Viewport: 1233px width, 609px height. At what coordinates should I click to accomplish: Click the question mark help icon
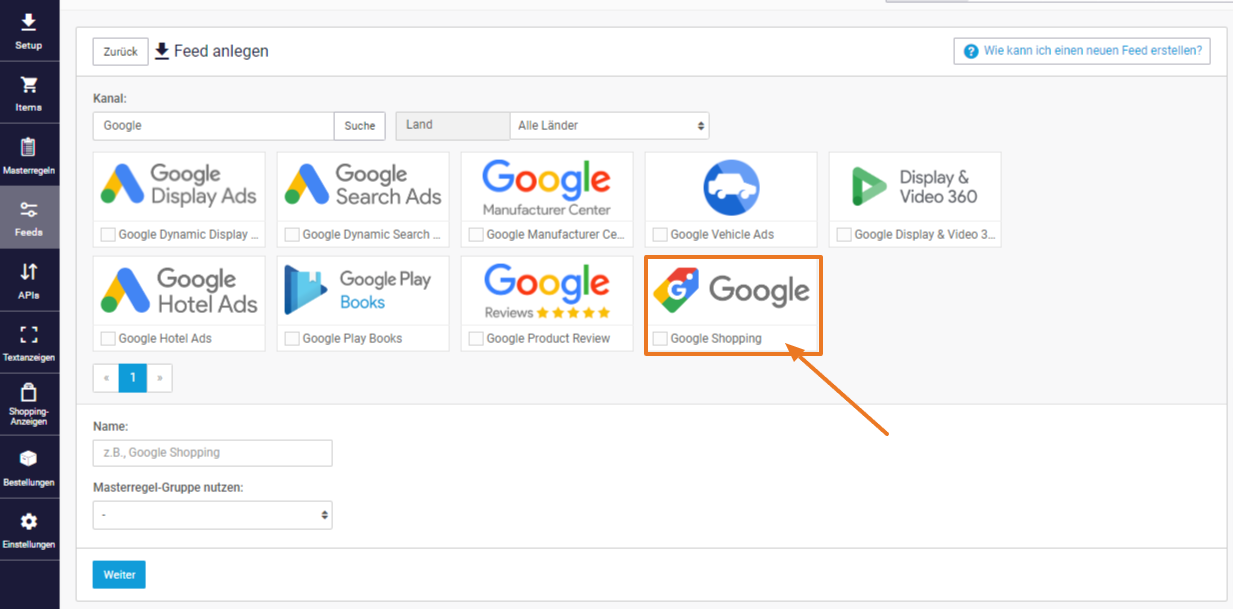pos(970,51)
